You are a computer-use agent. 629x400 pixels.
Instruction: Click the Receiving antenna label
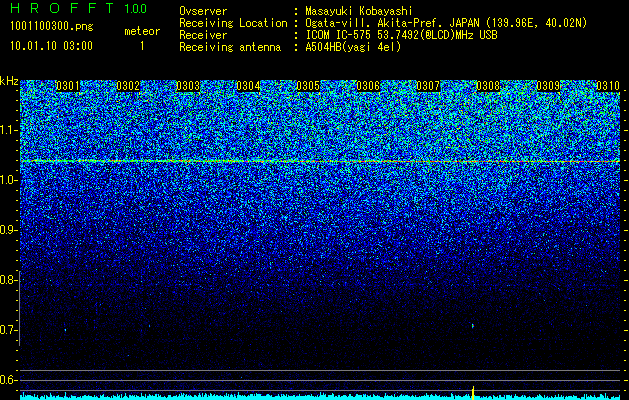click(230, 47)
